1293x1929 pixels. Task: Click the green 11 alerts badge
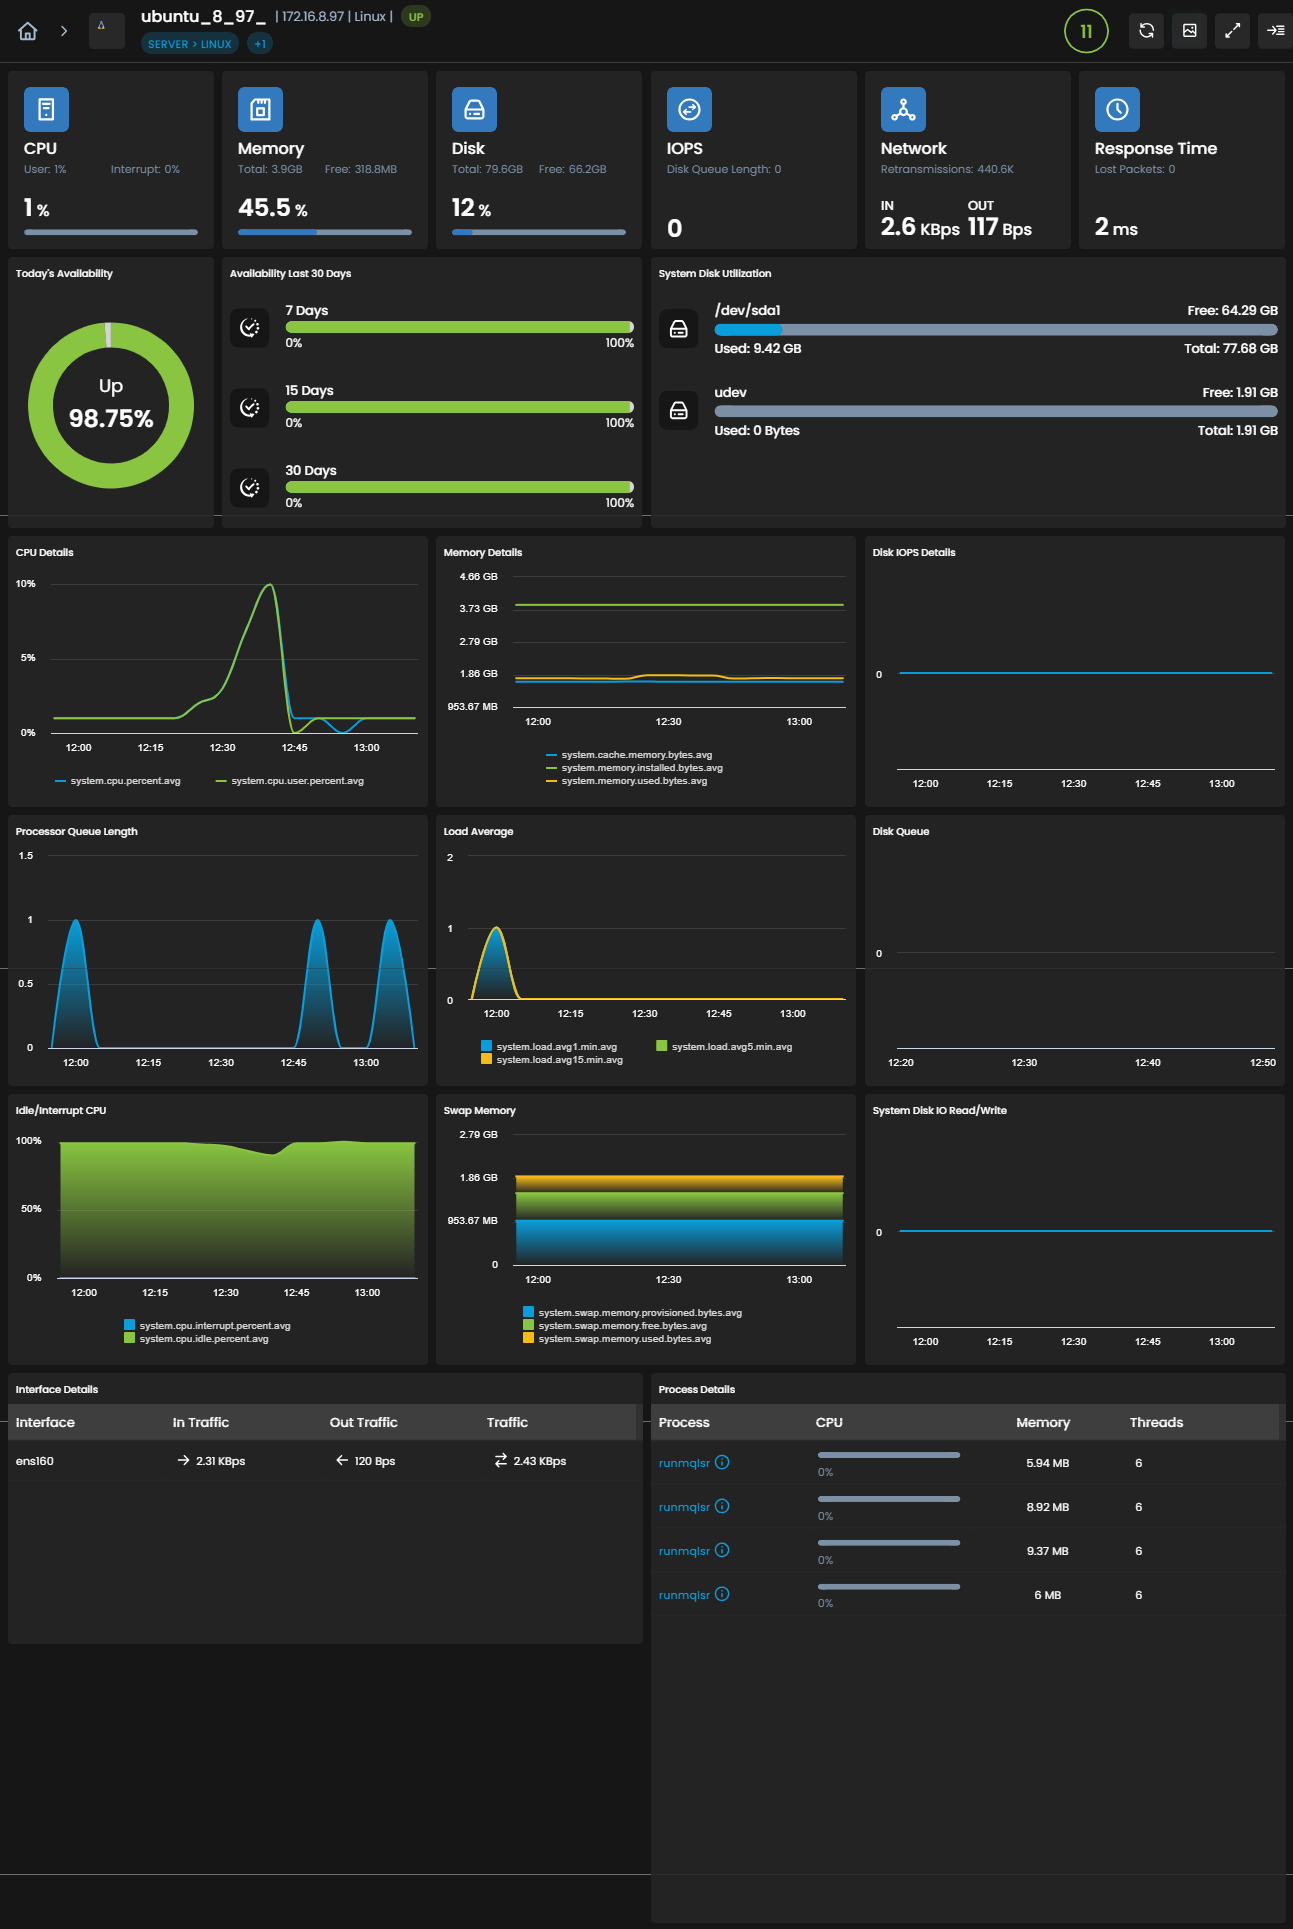coord(1086,31)
